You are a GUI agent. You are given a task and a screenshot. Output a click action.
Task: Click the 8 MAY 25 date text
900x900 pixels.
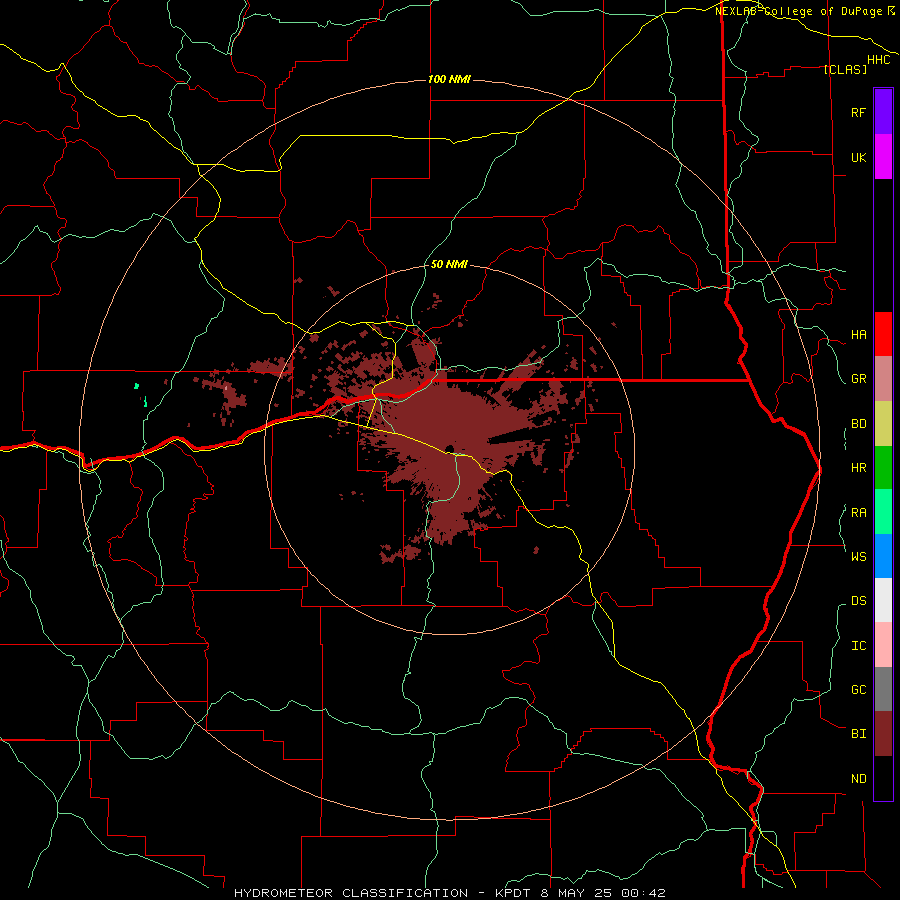(577, 893)
